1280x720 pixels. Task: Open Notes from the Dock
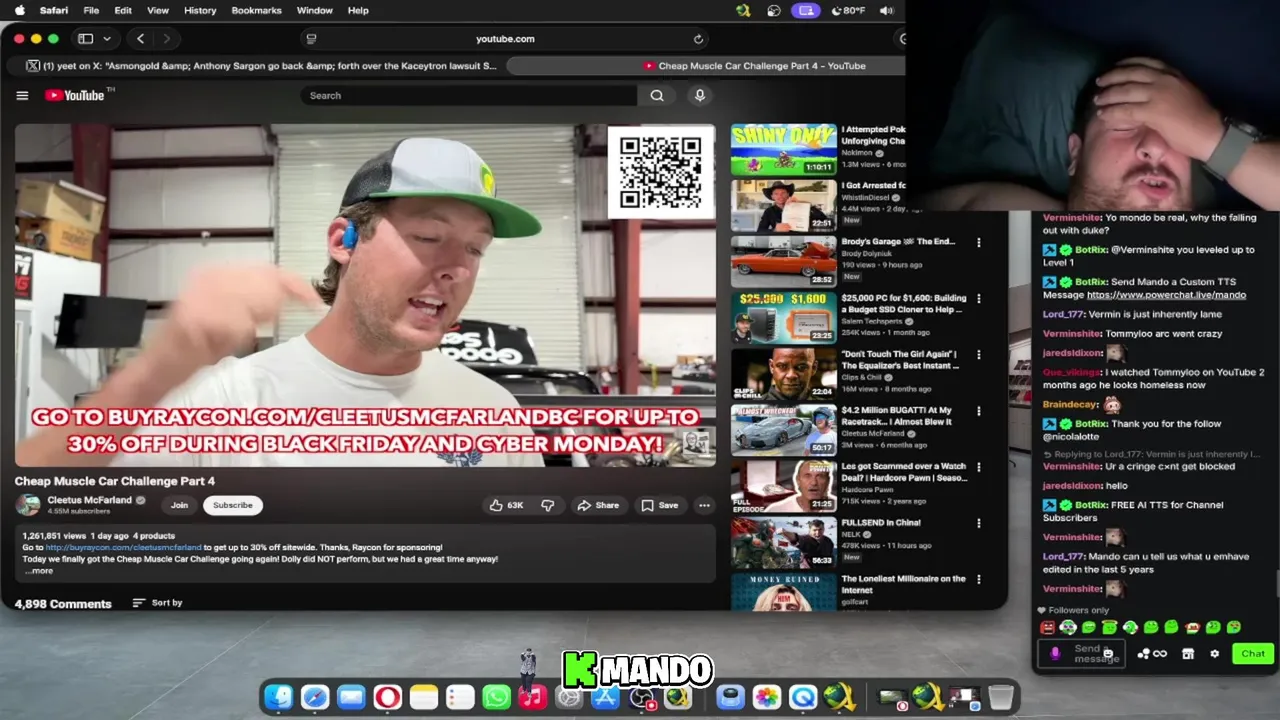tap(424, 697)
